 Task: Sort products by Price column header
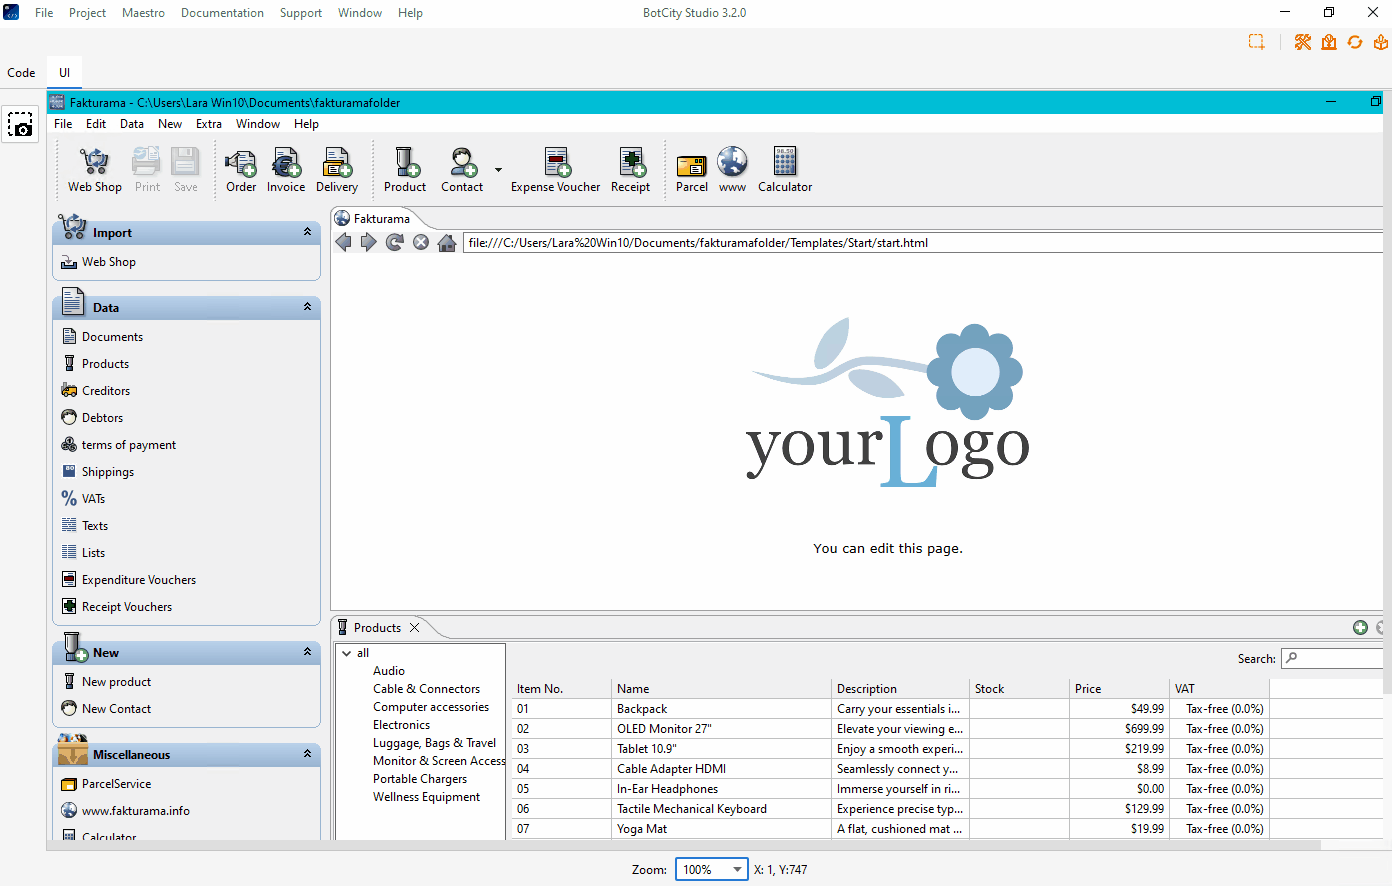1119,689
